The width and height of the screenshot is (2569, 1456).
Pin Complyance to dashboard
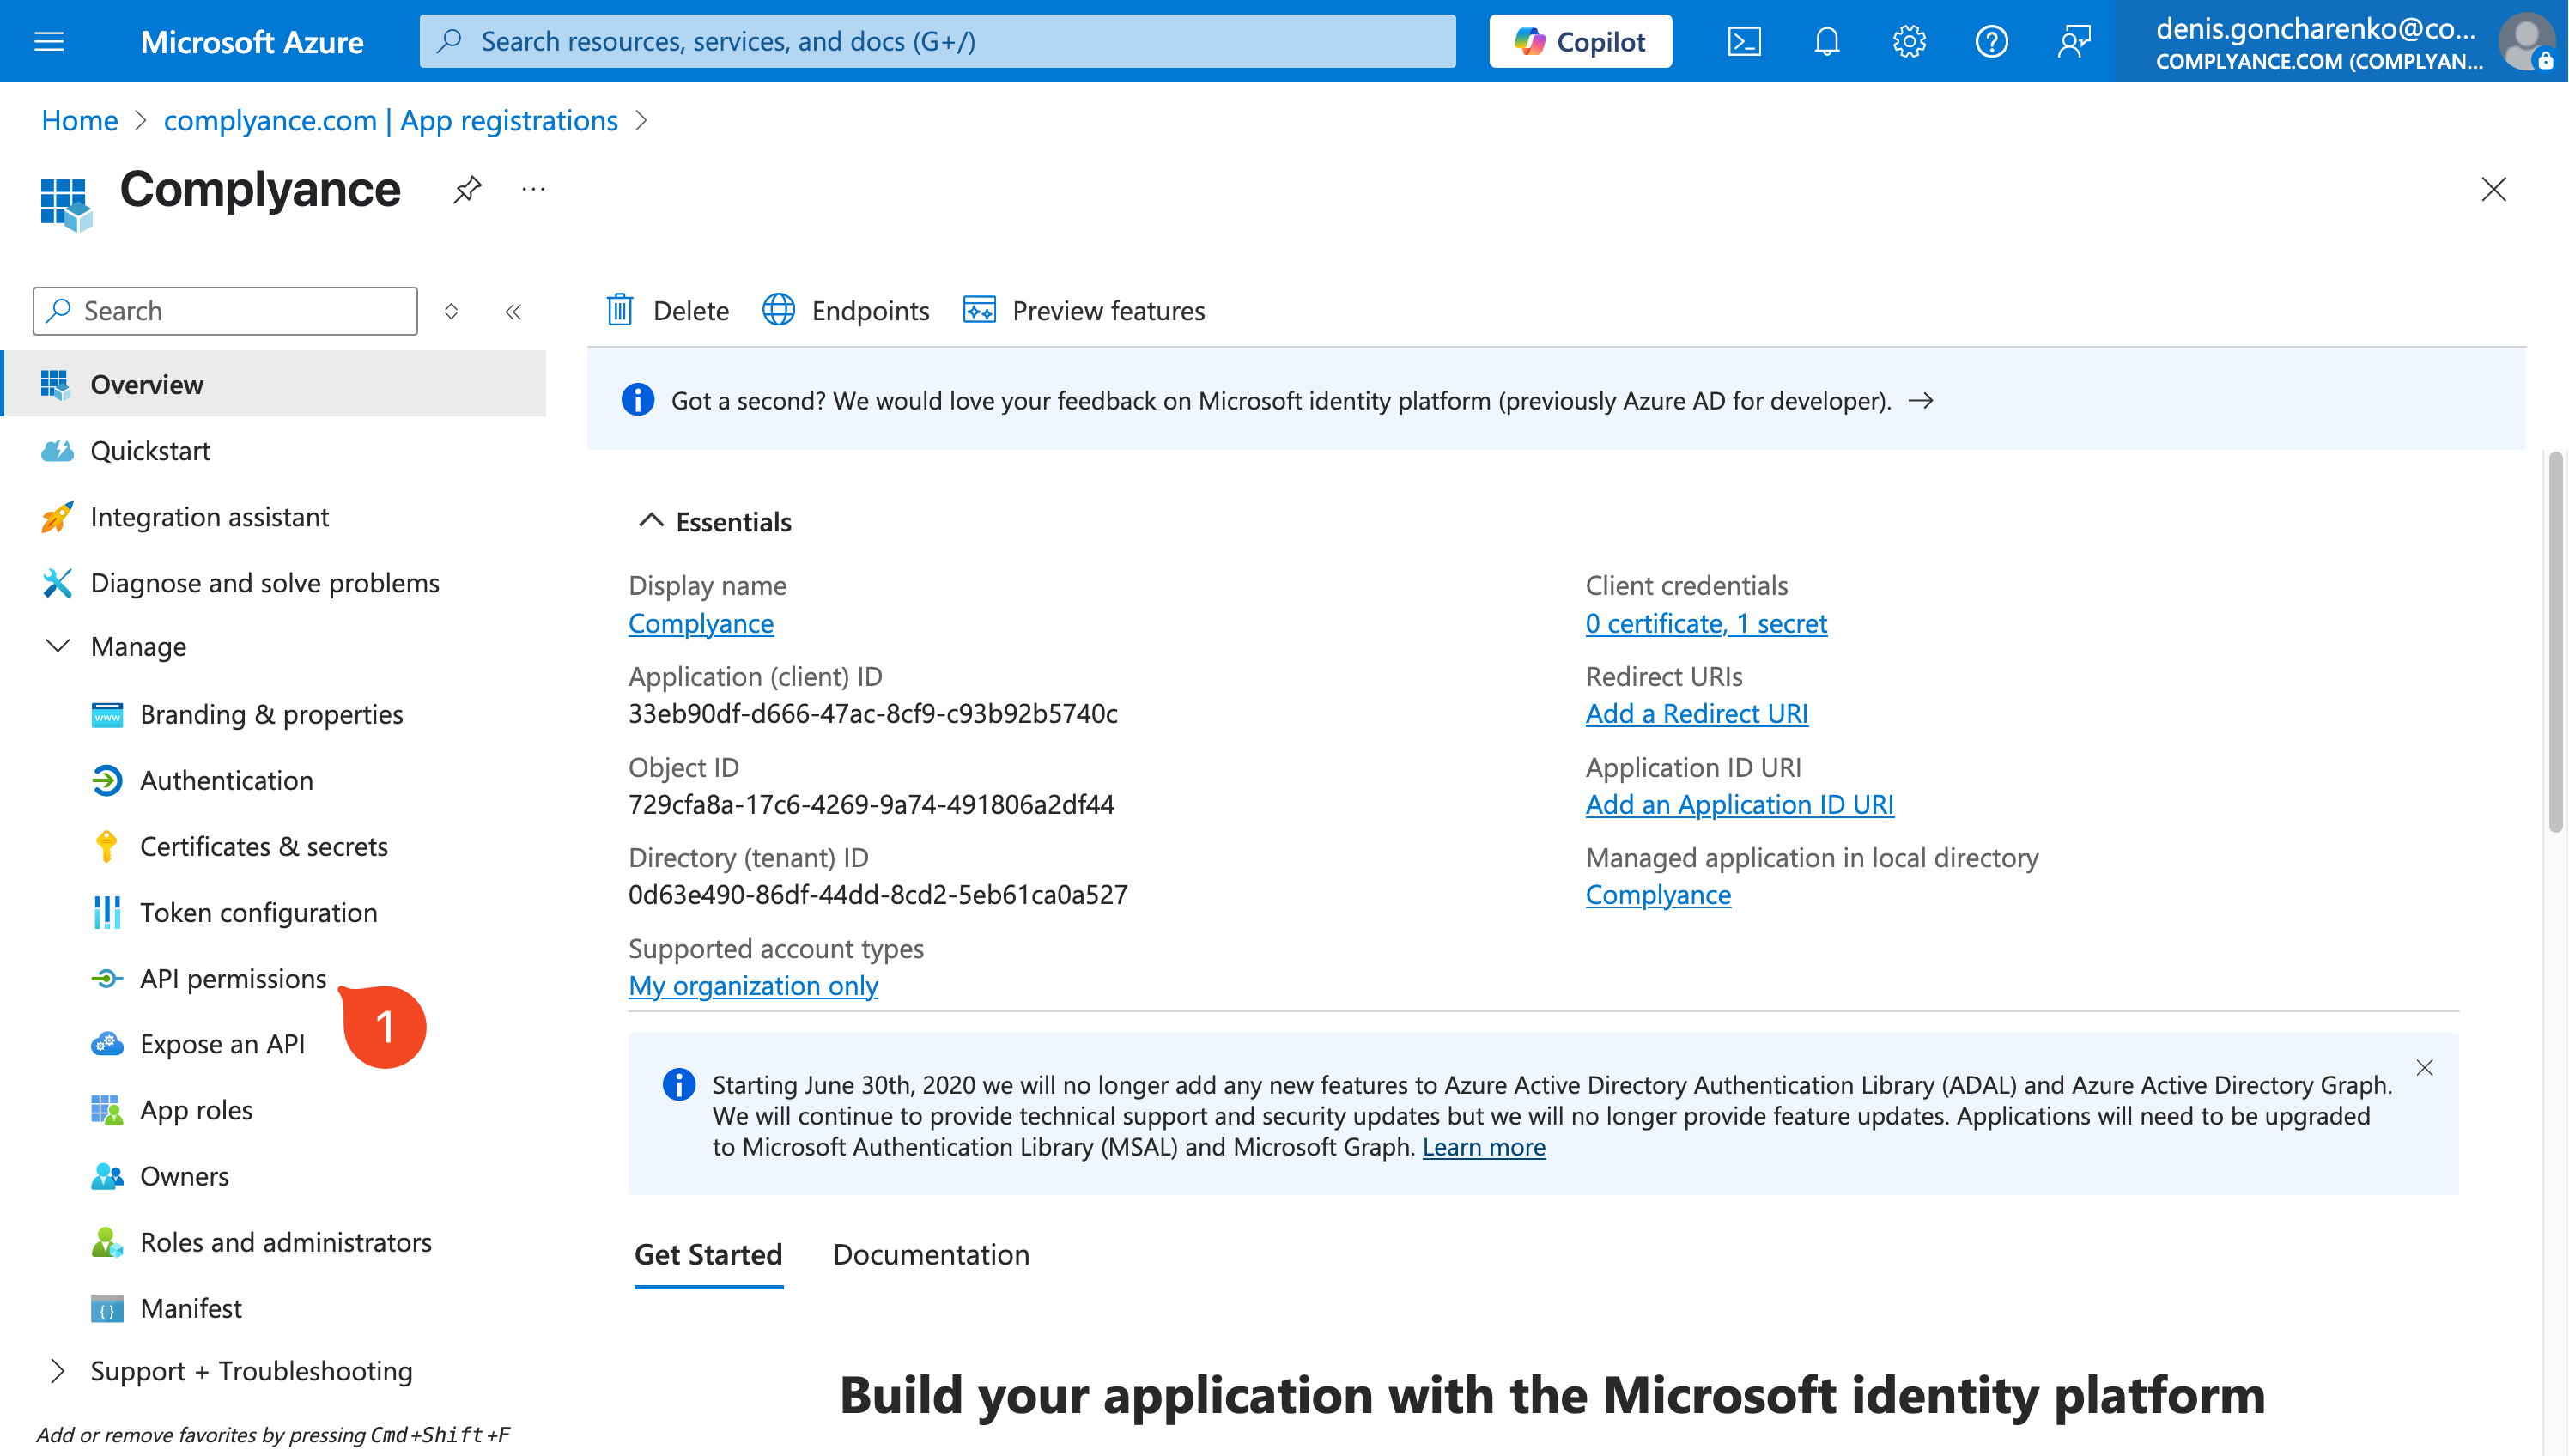point(467,189)
